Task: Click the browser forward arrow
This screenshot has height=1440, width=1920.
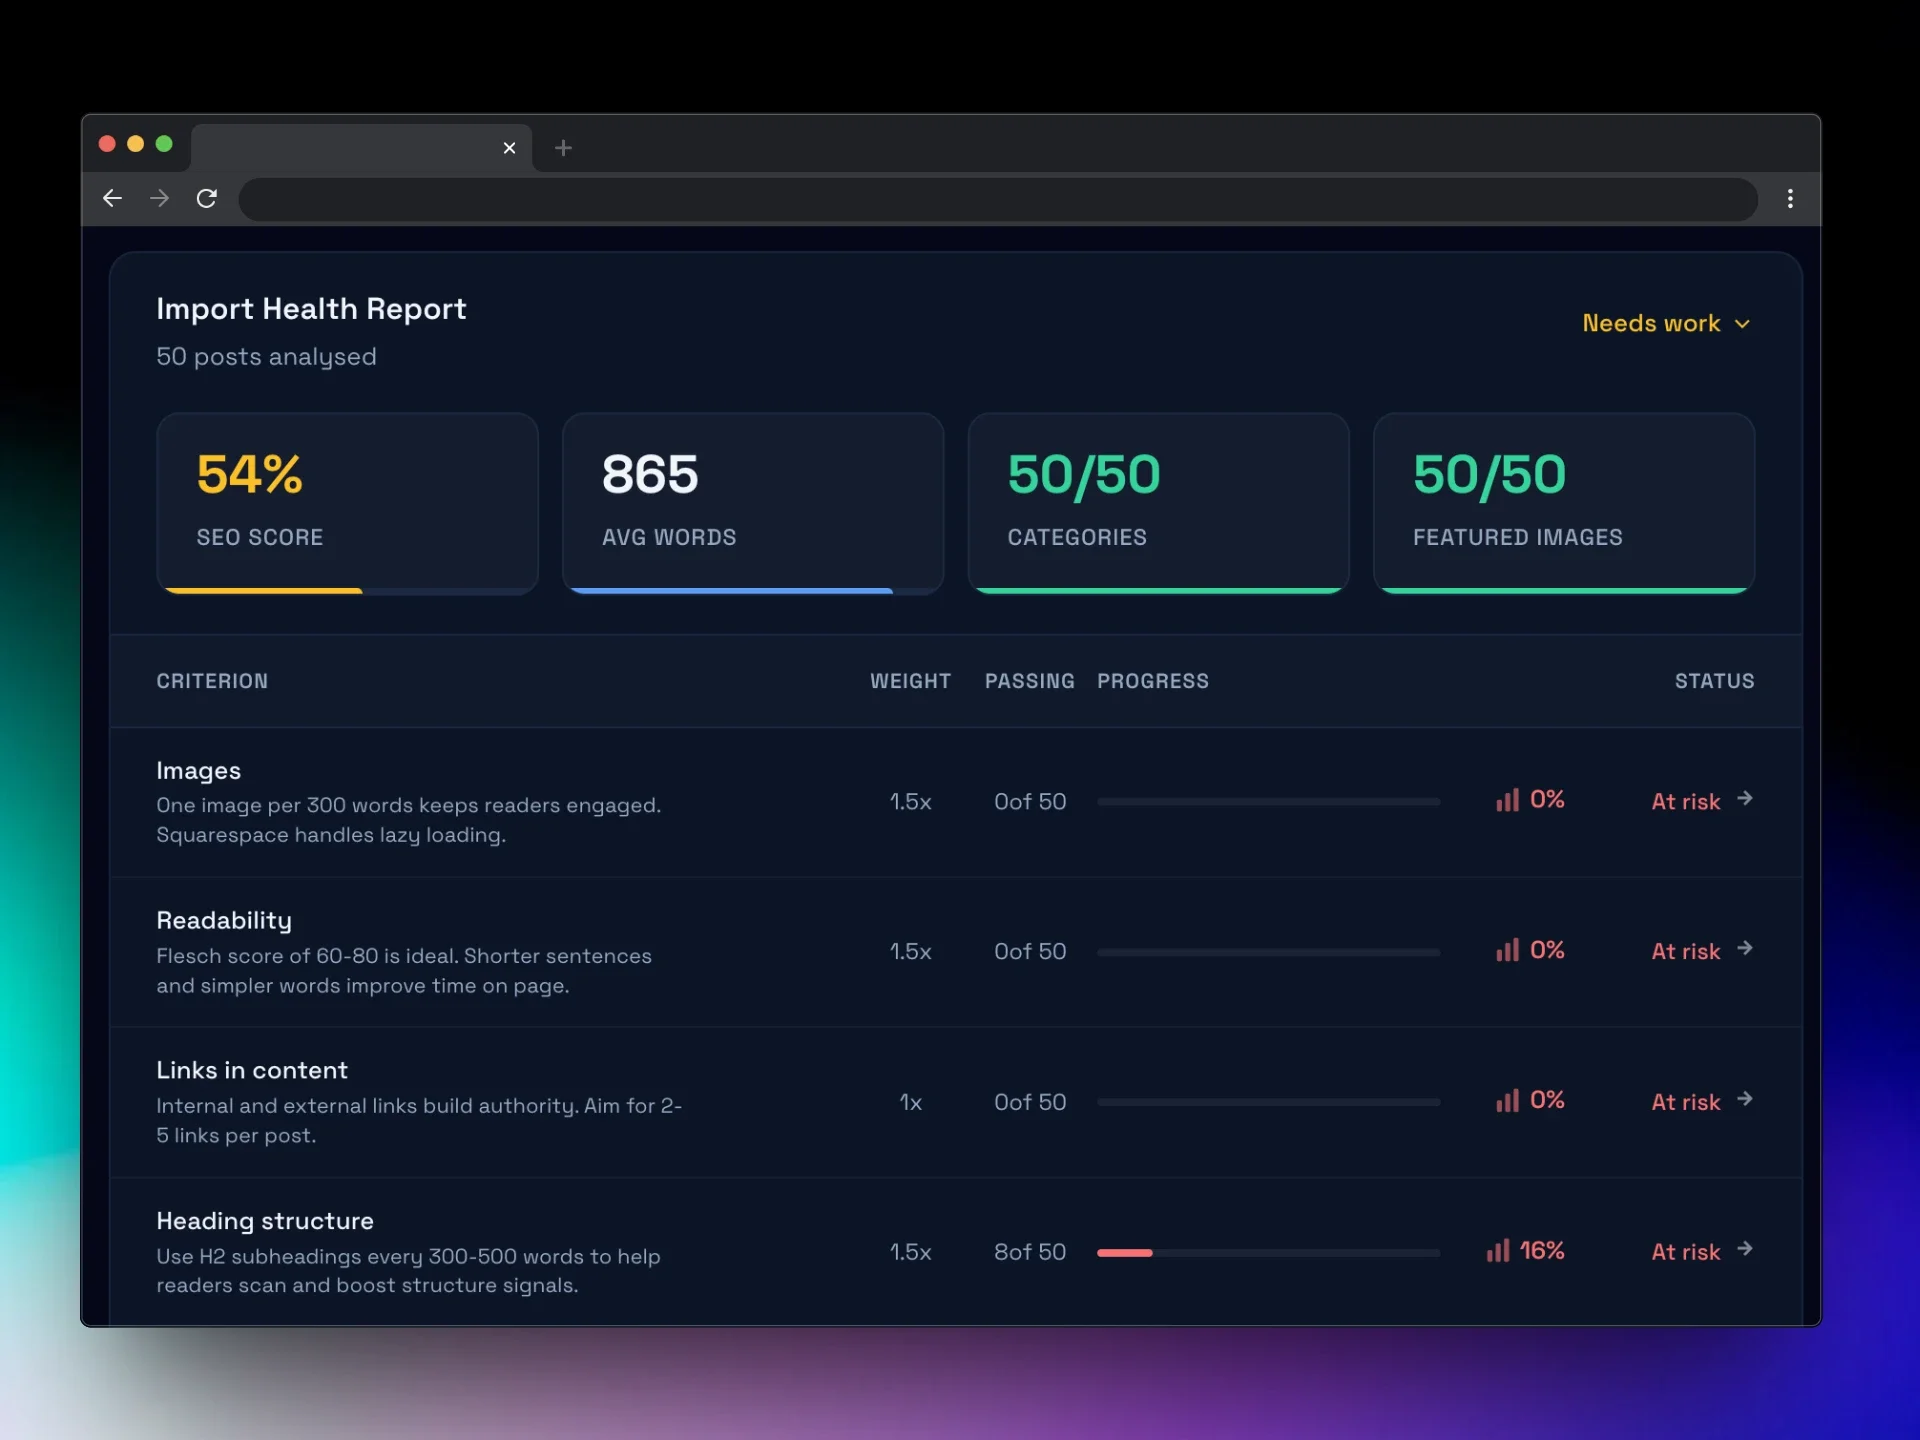Action: coord(160,199)
